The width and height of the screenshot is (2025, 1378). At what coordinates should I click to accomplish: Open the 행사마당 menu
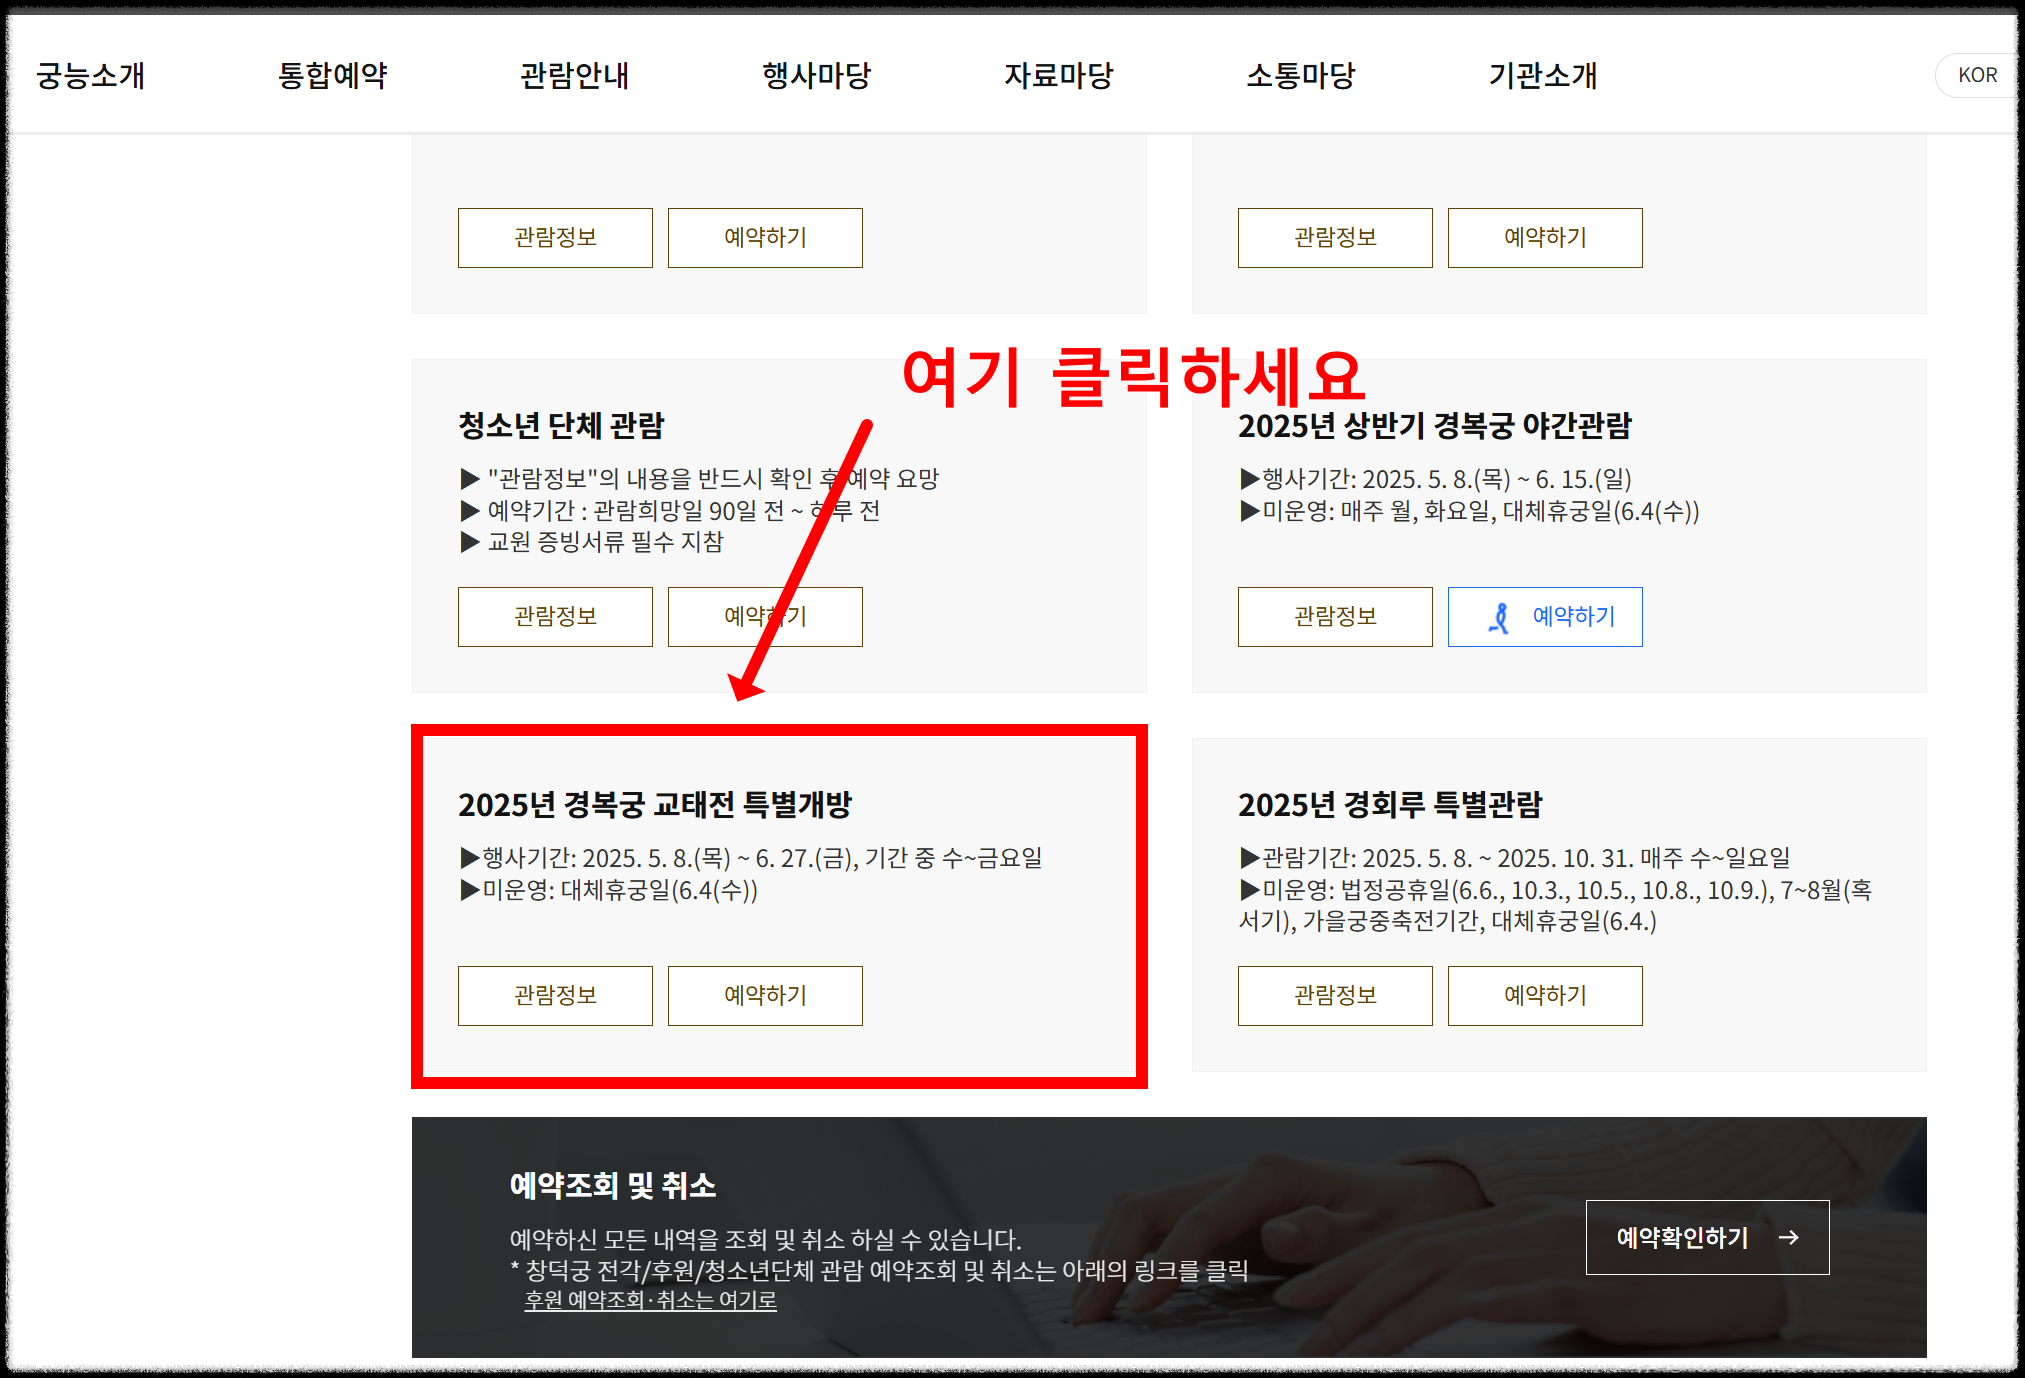coord(817,75)
